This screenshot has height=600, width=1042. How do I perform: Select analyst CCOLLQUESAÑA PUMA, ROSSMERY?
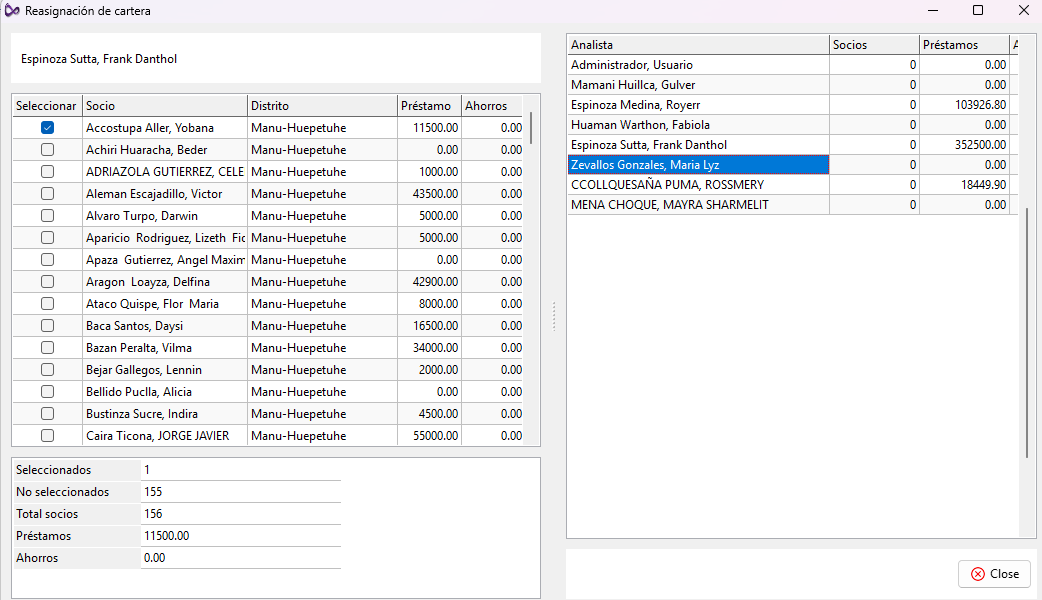[698, 185]
